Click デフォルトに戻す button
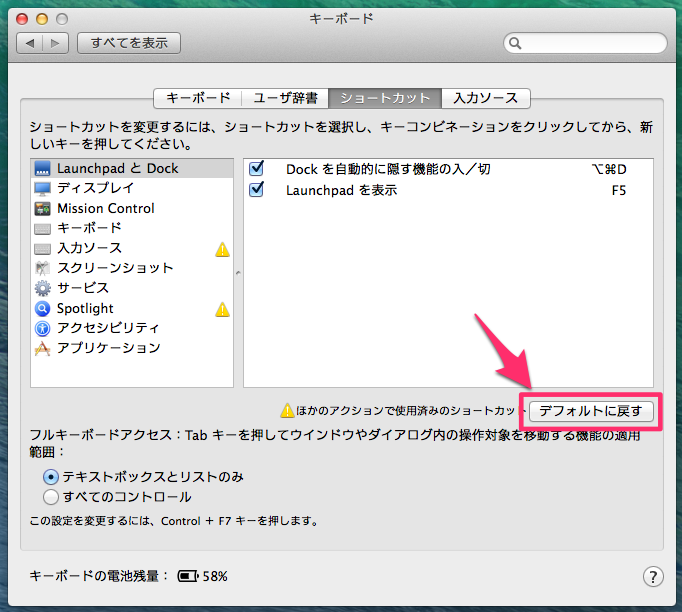682x612 pixels. pyautogui.click(x=591, y=411)
